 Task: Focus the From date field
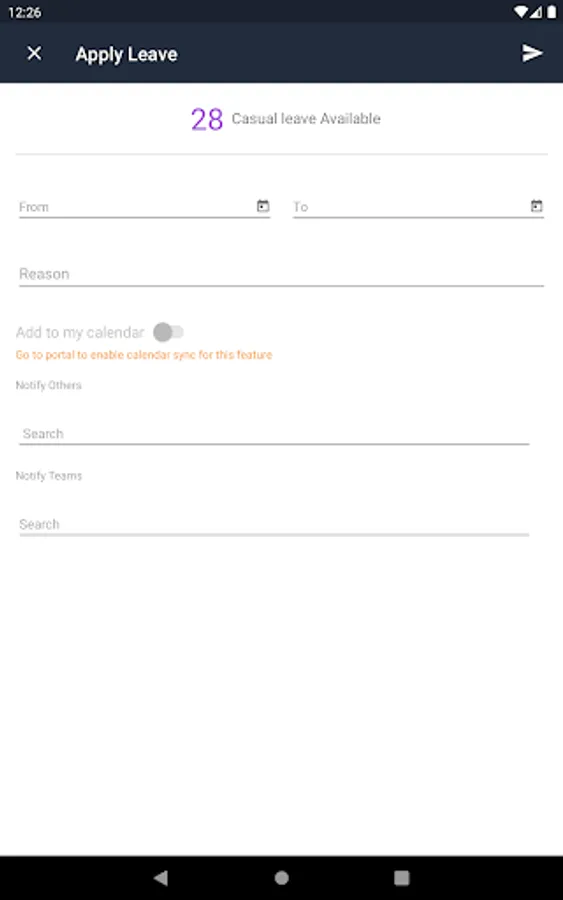click(144, 207)
